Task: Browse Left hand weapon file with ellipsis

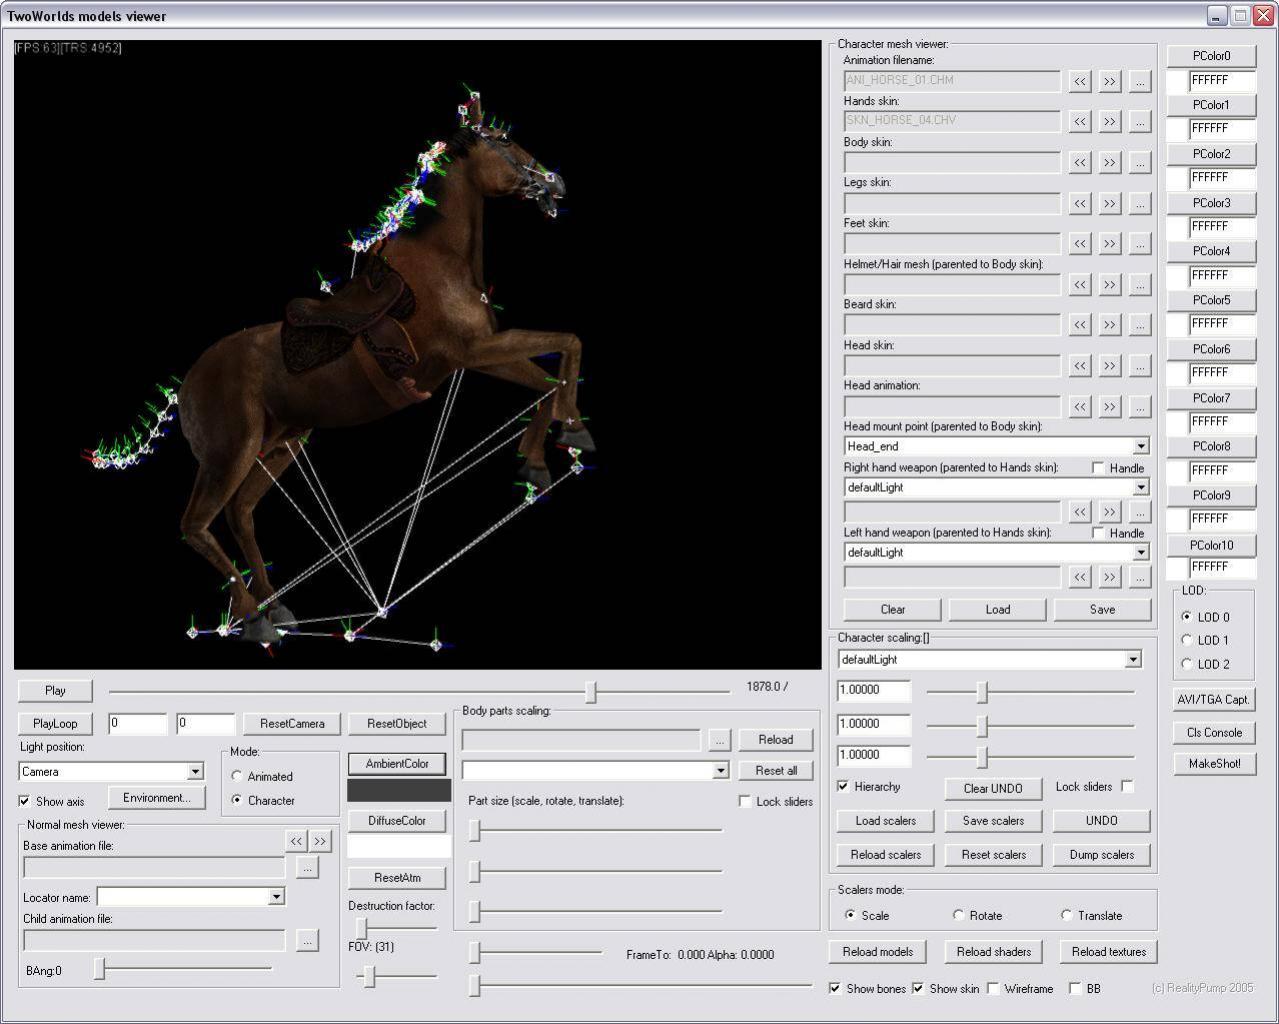Action: [x=1139, y=577]
